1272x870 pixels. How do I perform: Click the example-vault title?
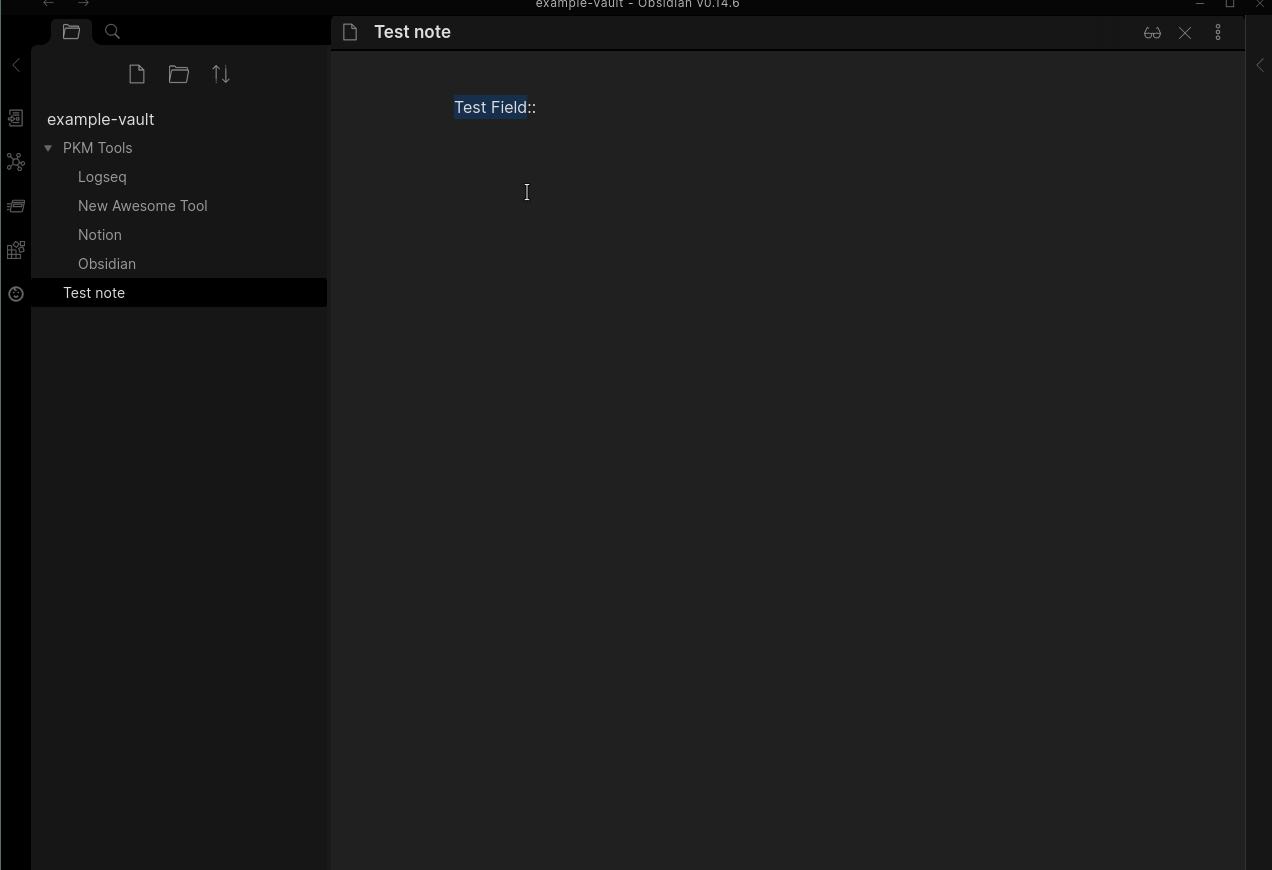click(100, 119)
